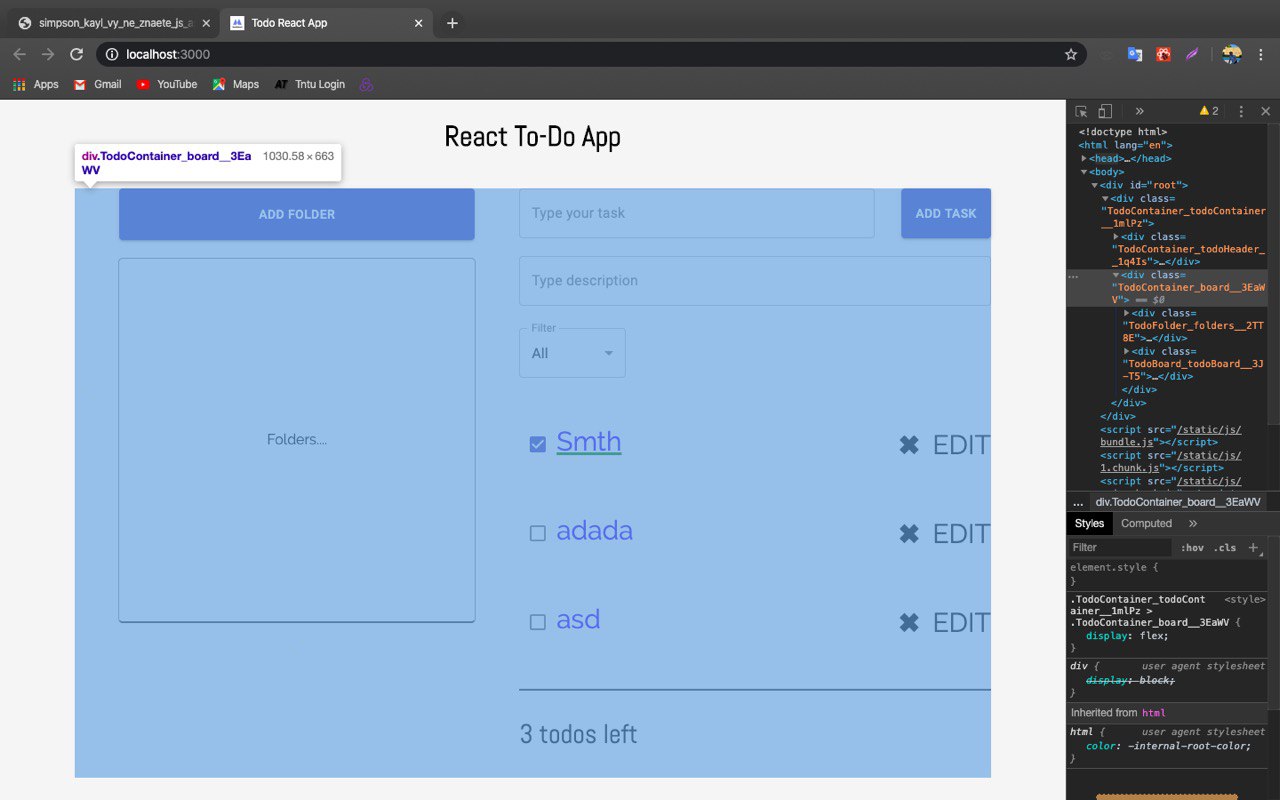Viewport: 1280px width, 800px height.
Task: Uncheck the Smth todo checkbox
Action: tap(538, 444)
